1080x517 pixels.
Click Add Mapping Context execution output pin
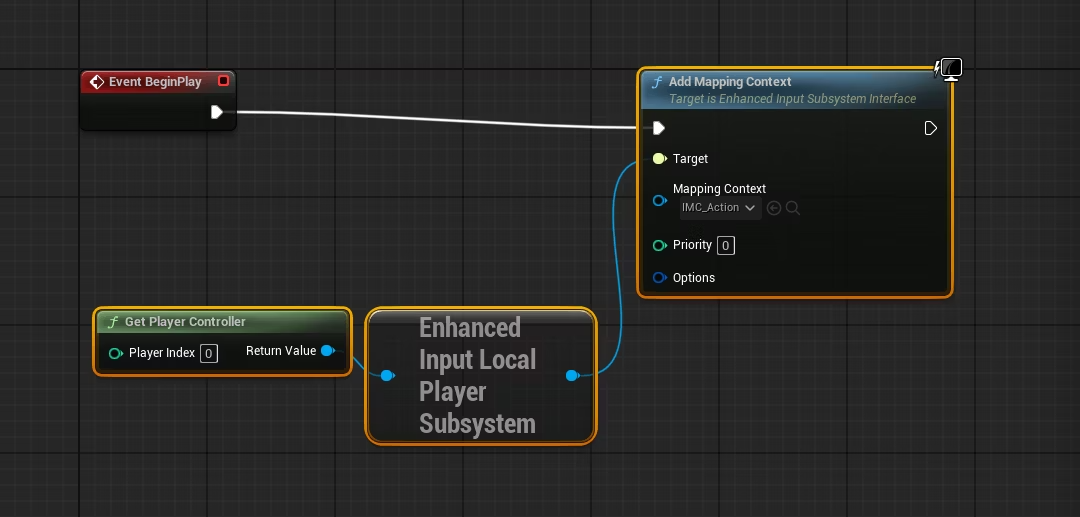(x=931, y=128)
